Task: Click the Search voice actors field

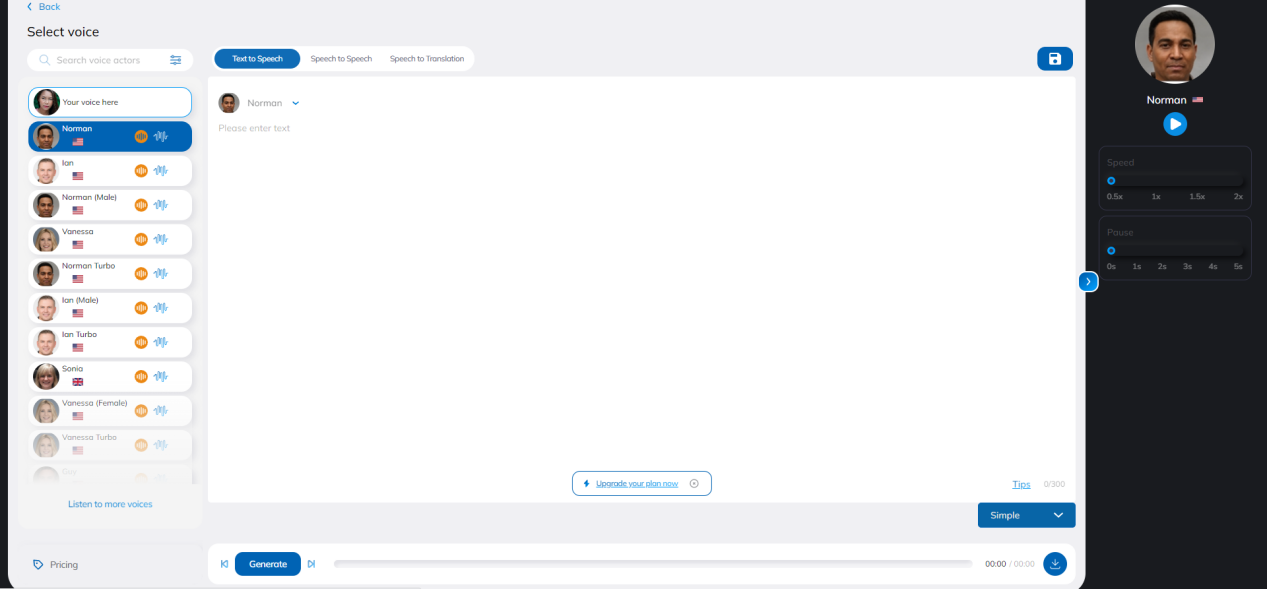Action: click(x=110, y=60)
